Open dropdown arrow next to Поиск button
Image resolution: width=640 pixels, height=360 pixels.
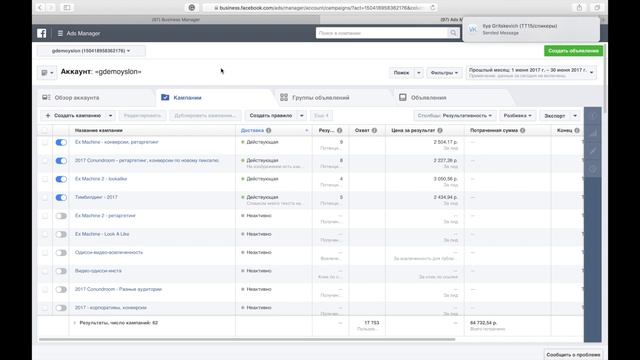coord(418,73)
